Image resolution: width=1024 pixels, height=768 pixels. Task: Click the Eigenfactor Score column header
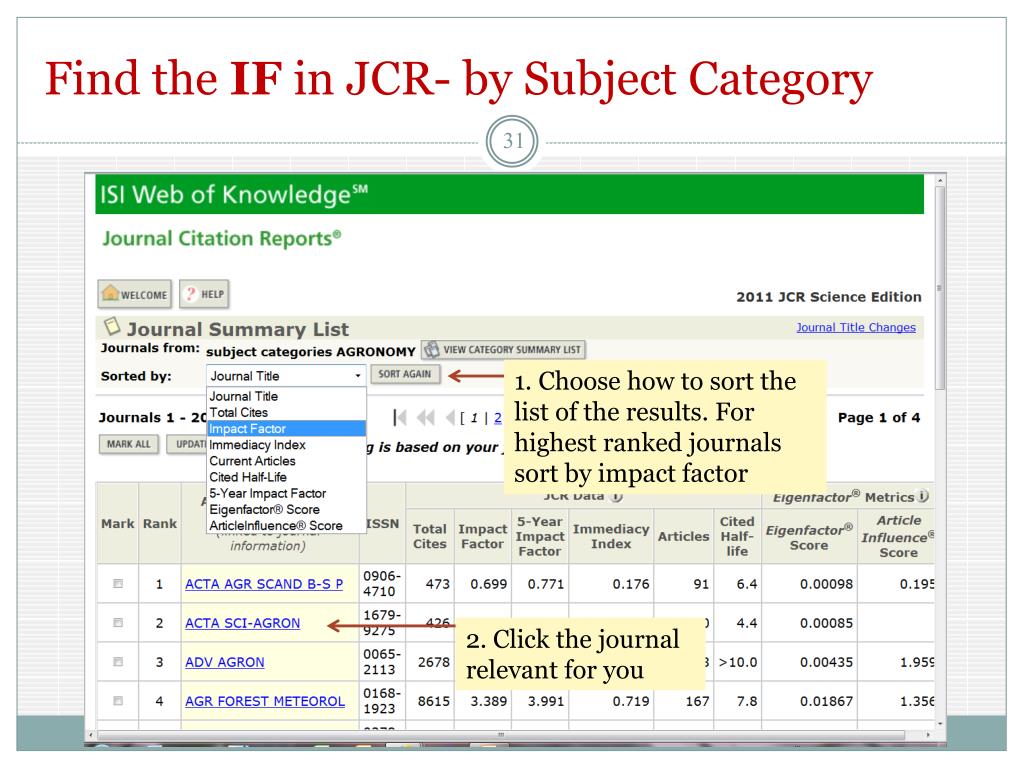click(809, 537)
